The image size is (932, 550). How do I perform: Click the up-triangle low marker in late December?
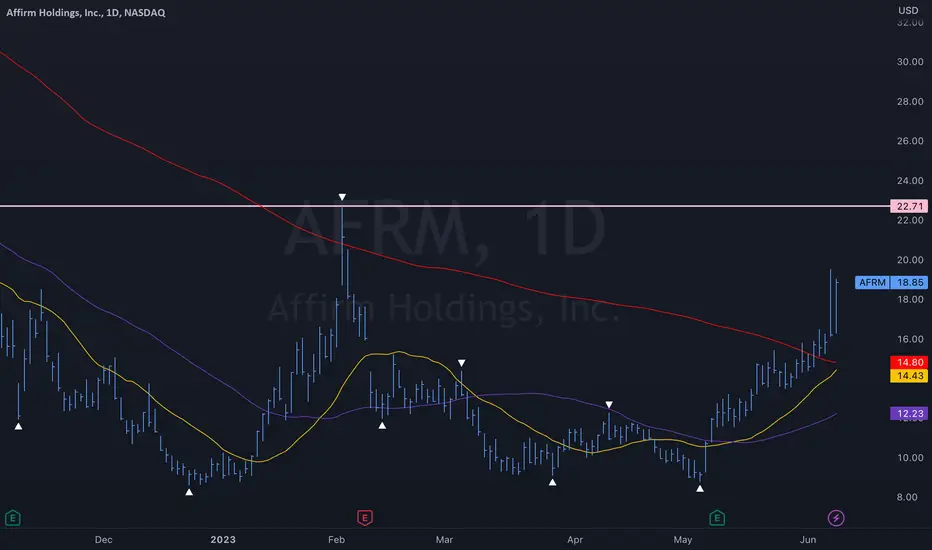pyautogui.click(x=189, y=492)
